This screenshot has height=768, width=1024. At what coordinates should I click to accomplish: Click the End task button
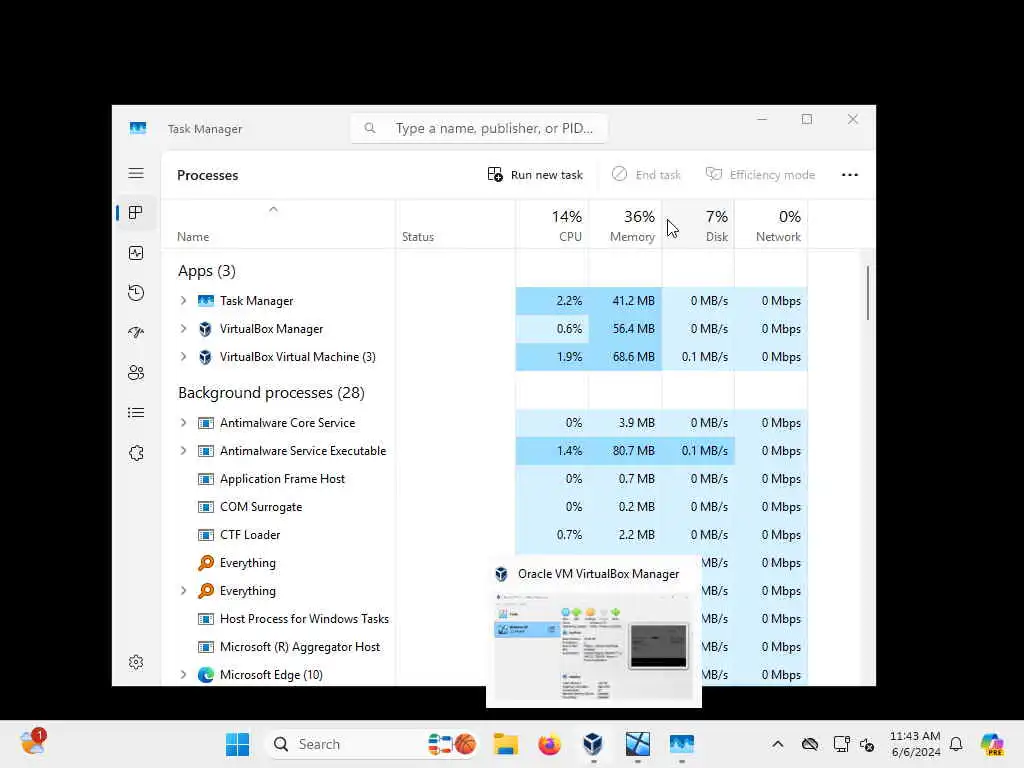point(646,175)
